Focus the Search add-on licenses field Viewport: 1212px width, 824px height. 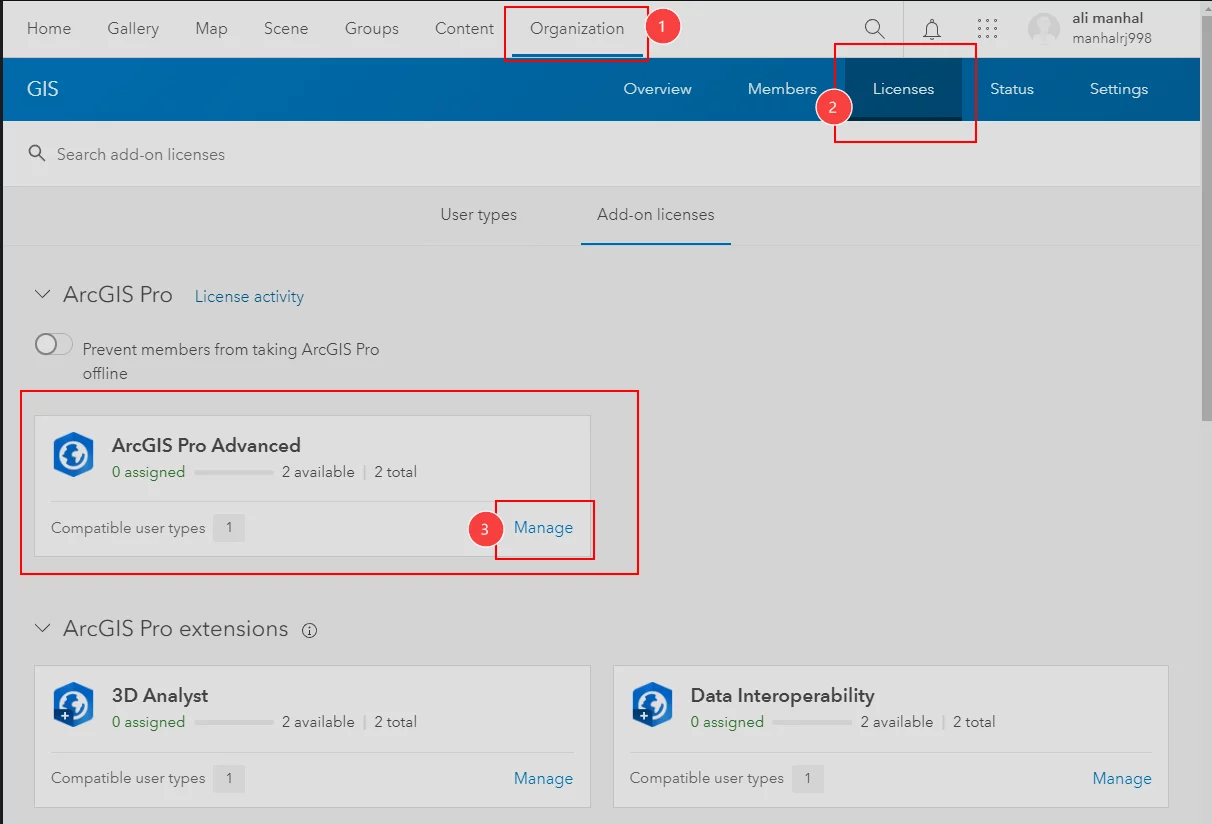600,154
